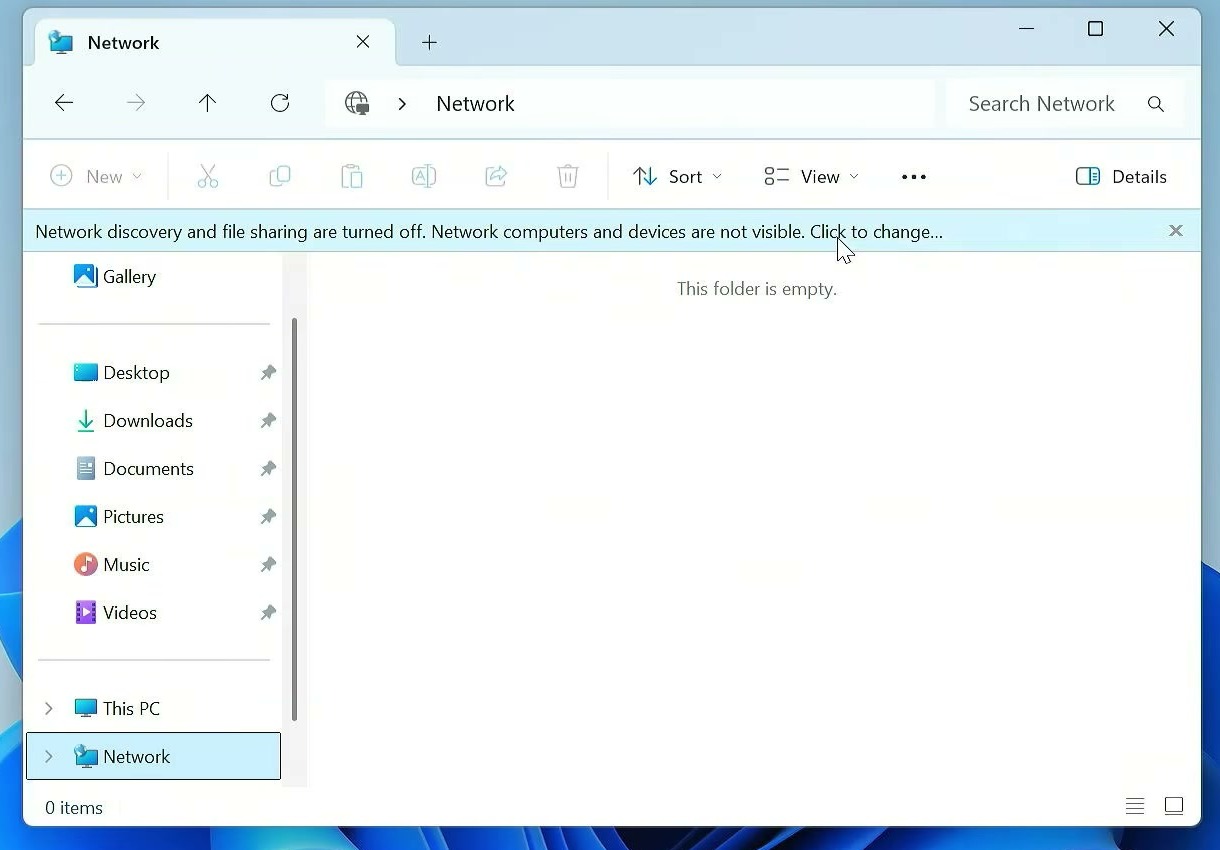Go up one folder level
This screenshot has height=850, width=1220.
207,103
